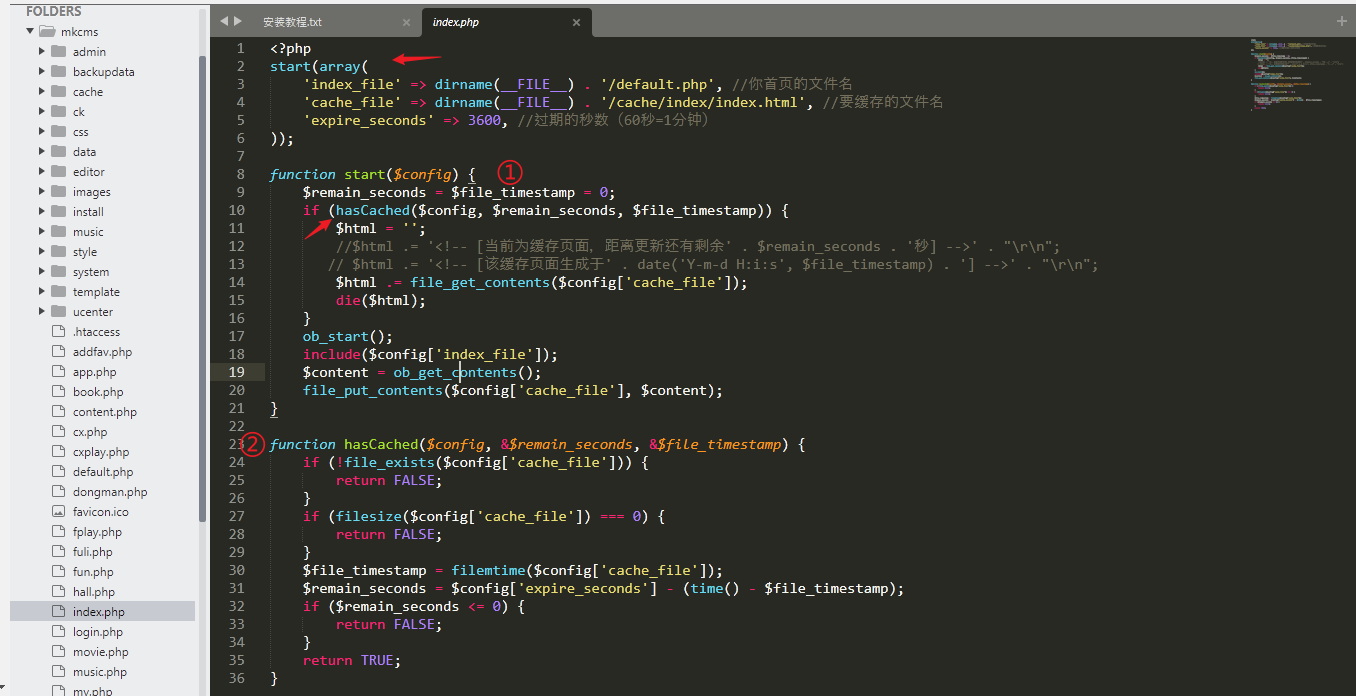
Task: Expand the data folder arrow
Action: (x=42, y=152)
